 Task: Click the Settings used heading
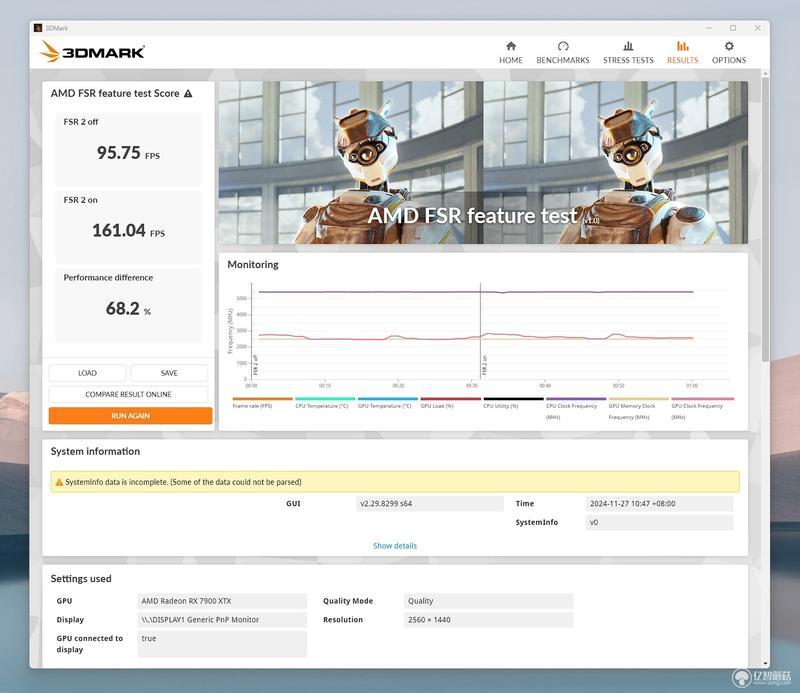(81, 579)
